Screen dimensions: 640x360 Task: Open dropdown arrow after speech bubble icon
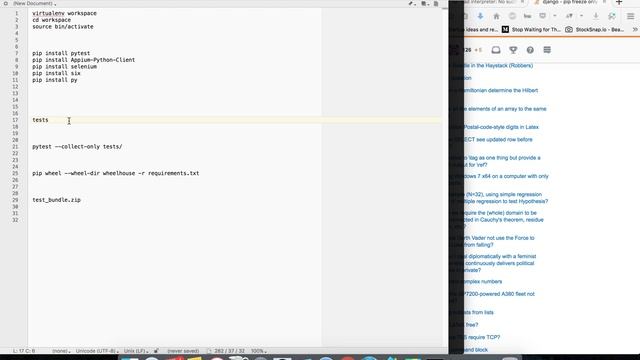tap(555, 16)
